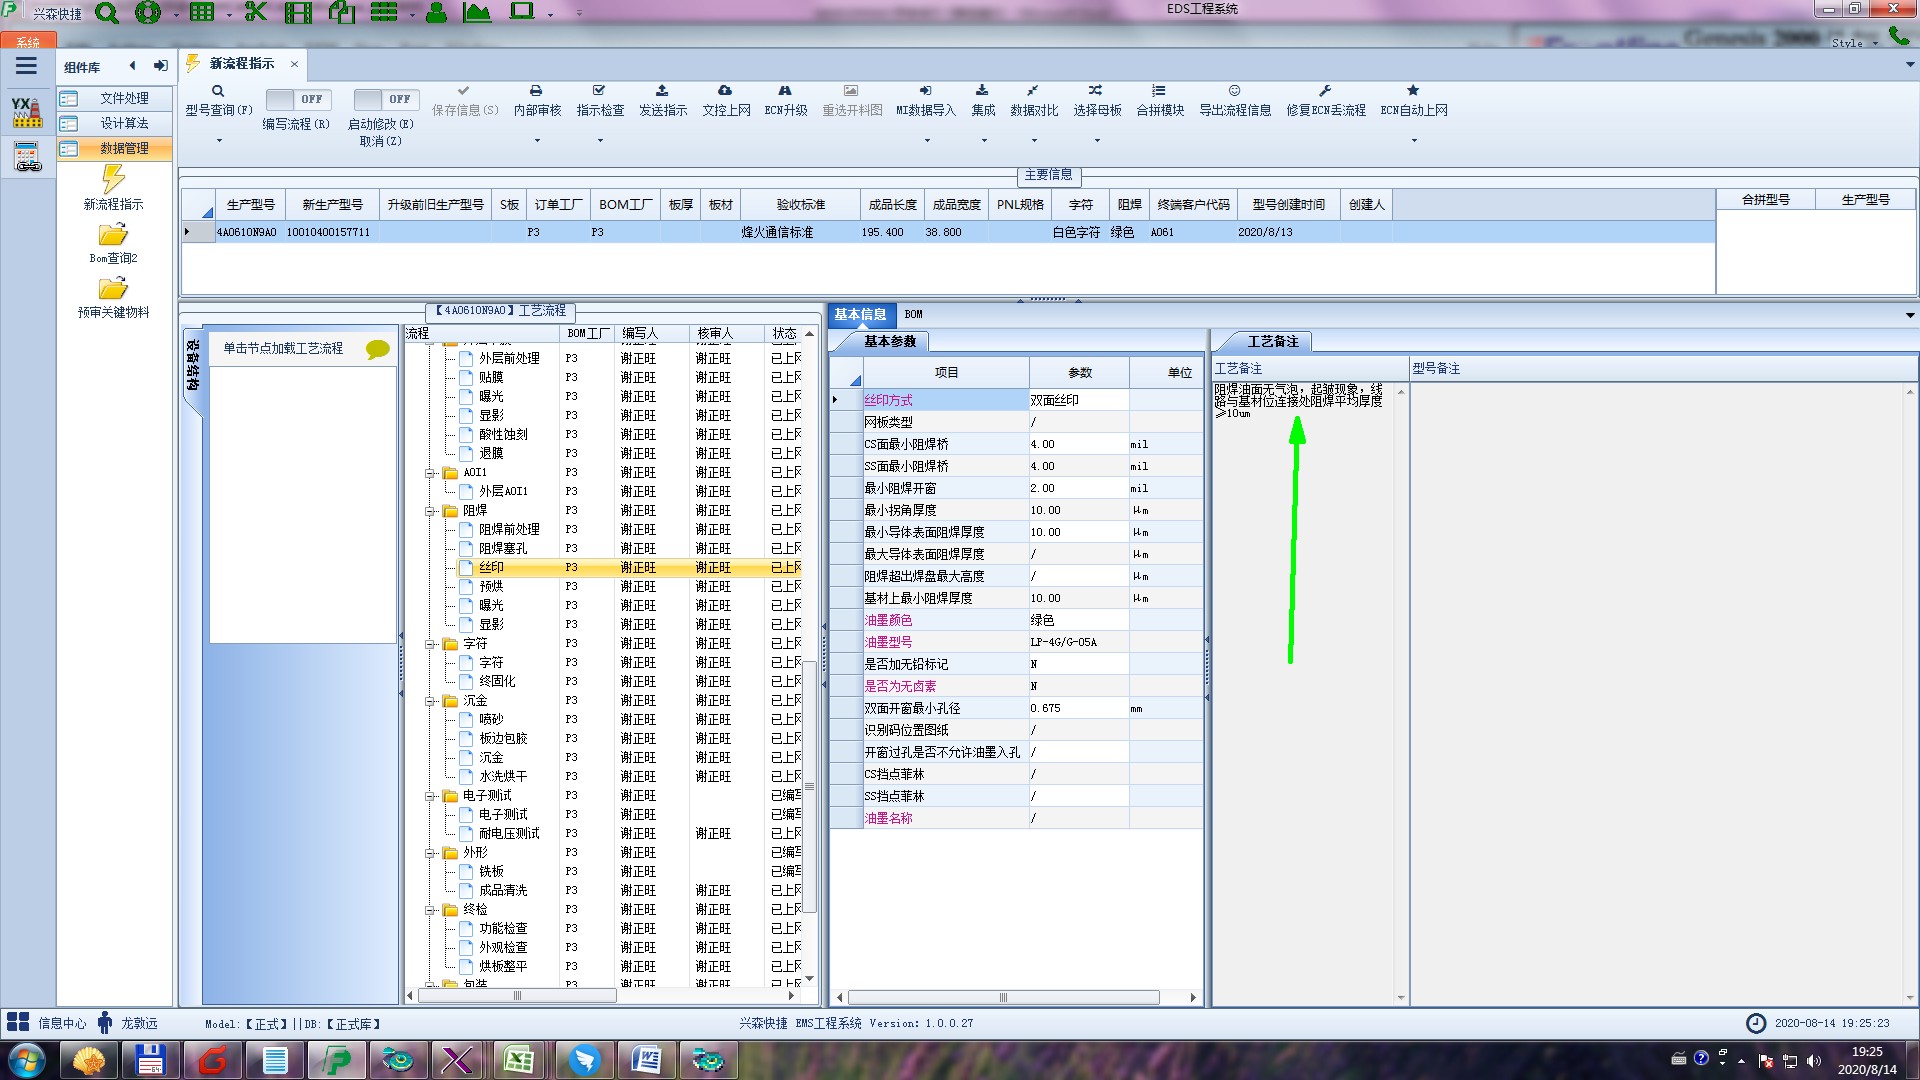Screen dimensions: 1920x1080
Task: Collapse the 阻焊 folder in tree
Action: 430,511
